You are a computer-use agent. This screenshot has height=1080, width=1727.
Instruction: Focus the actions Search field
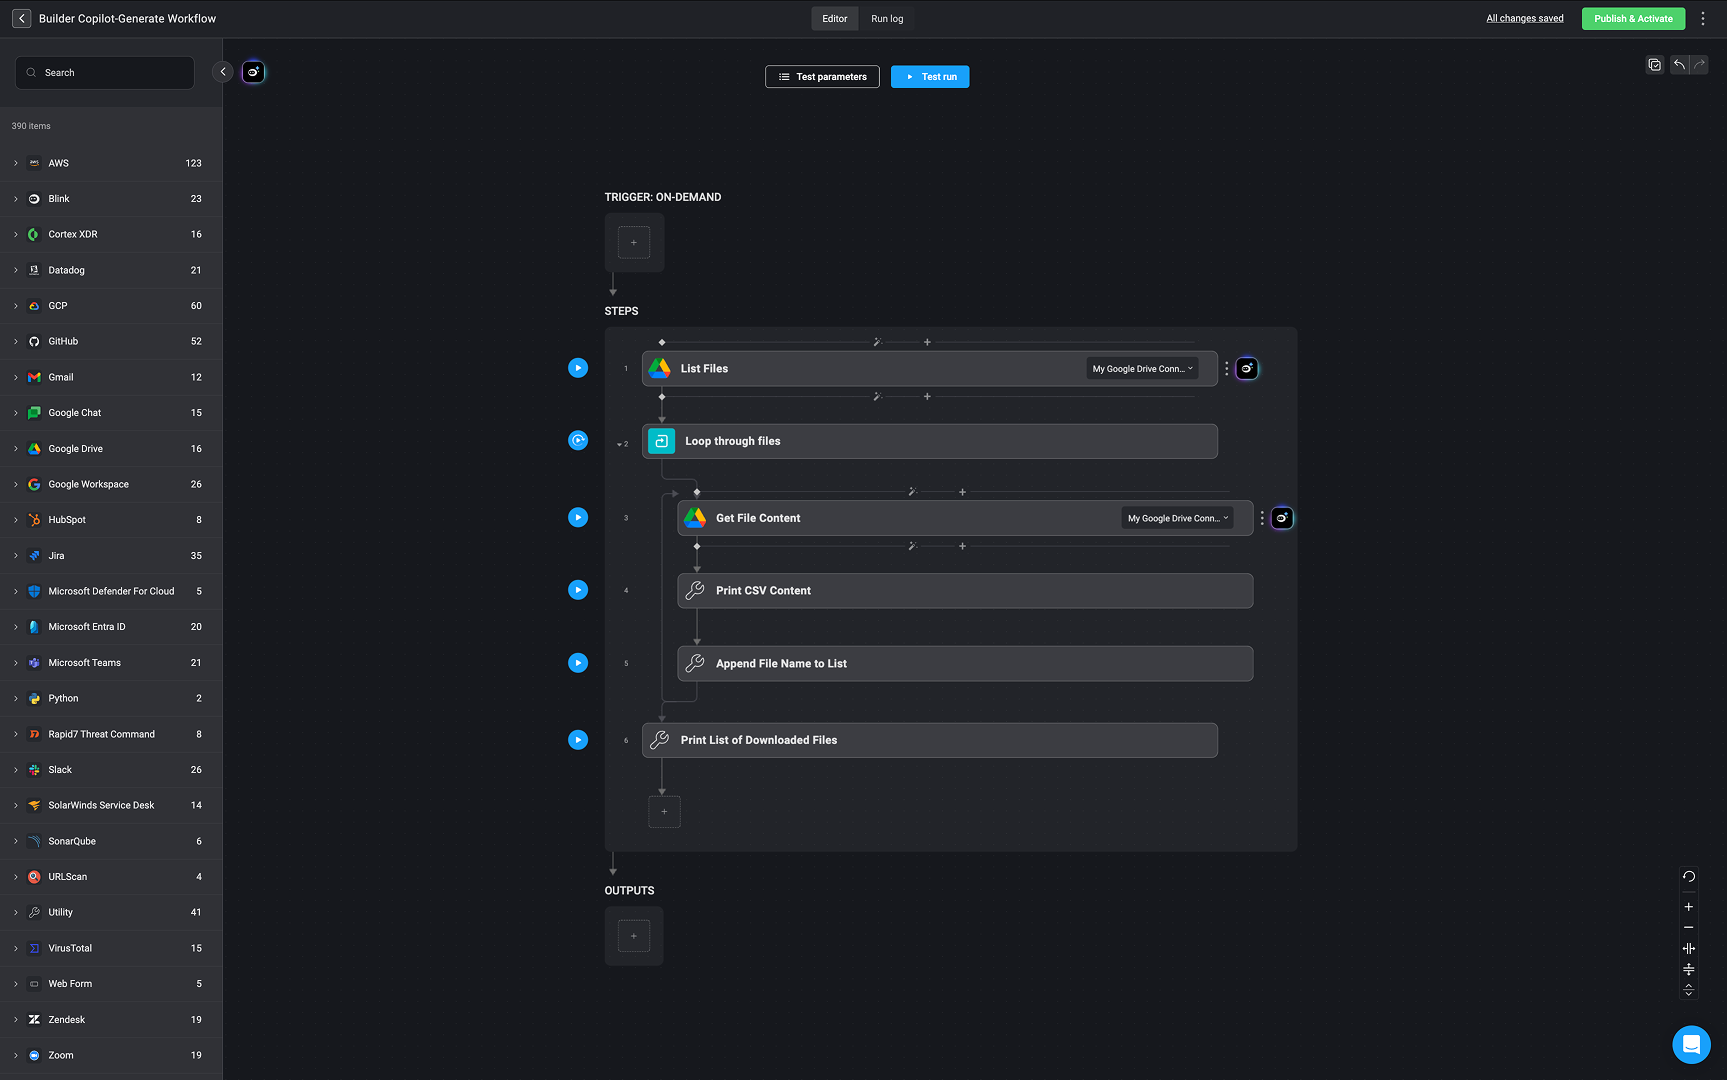coord(105,73)
